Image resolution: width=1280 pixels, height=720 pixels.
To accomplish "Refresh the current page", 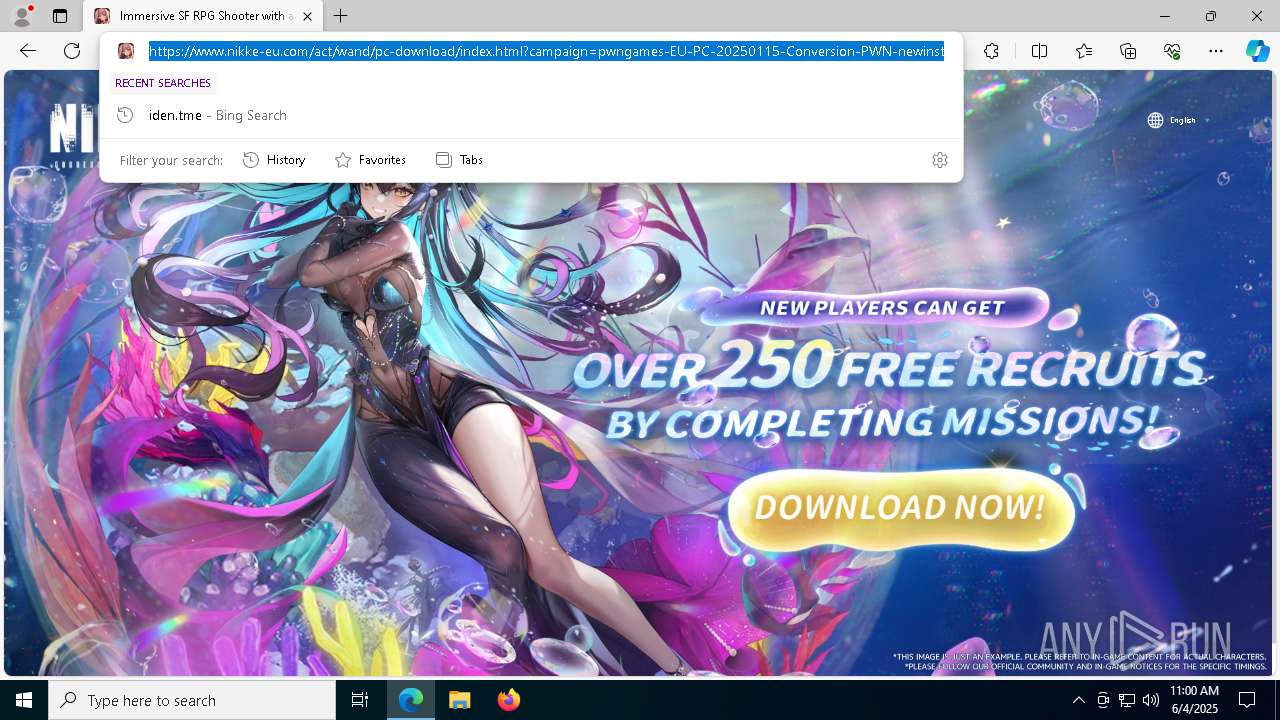I will (x=72, y=51).
